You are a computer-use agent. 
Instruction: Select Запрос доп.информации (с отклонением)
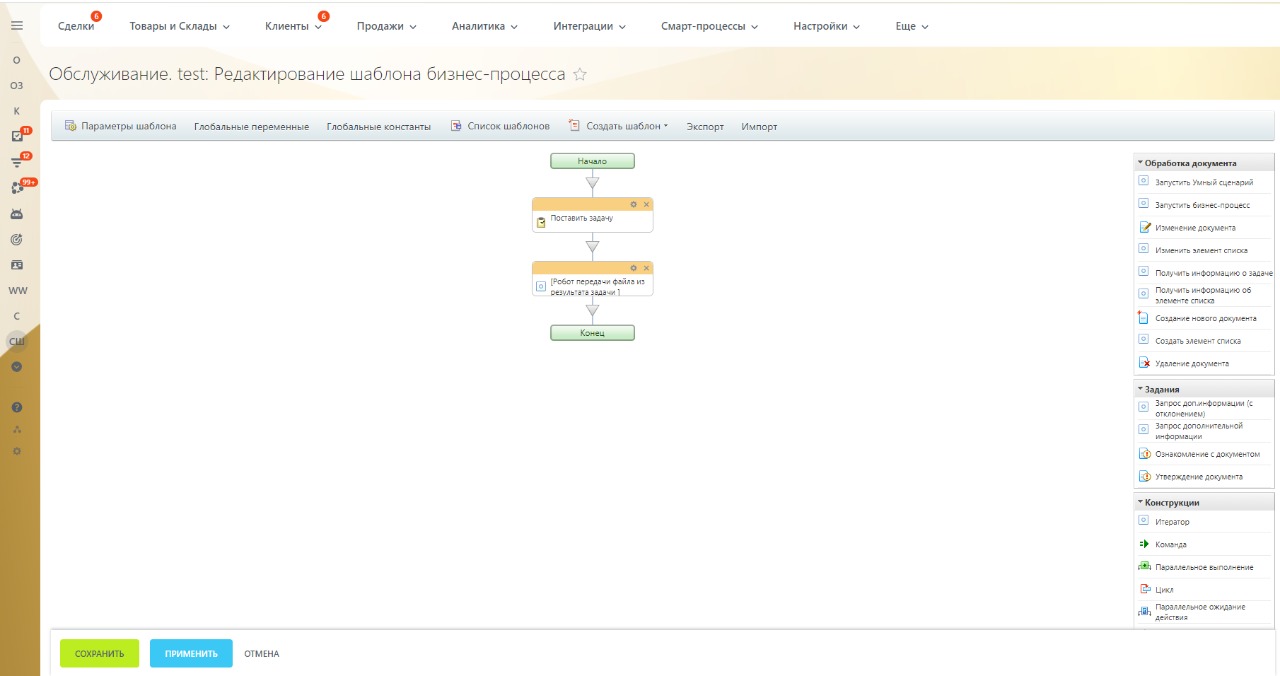(x=1204, y=408)
